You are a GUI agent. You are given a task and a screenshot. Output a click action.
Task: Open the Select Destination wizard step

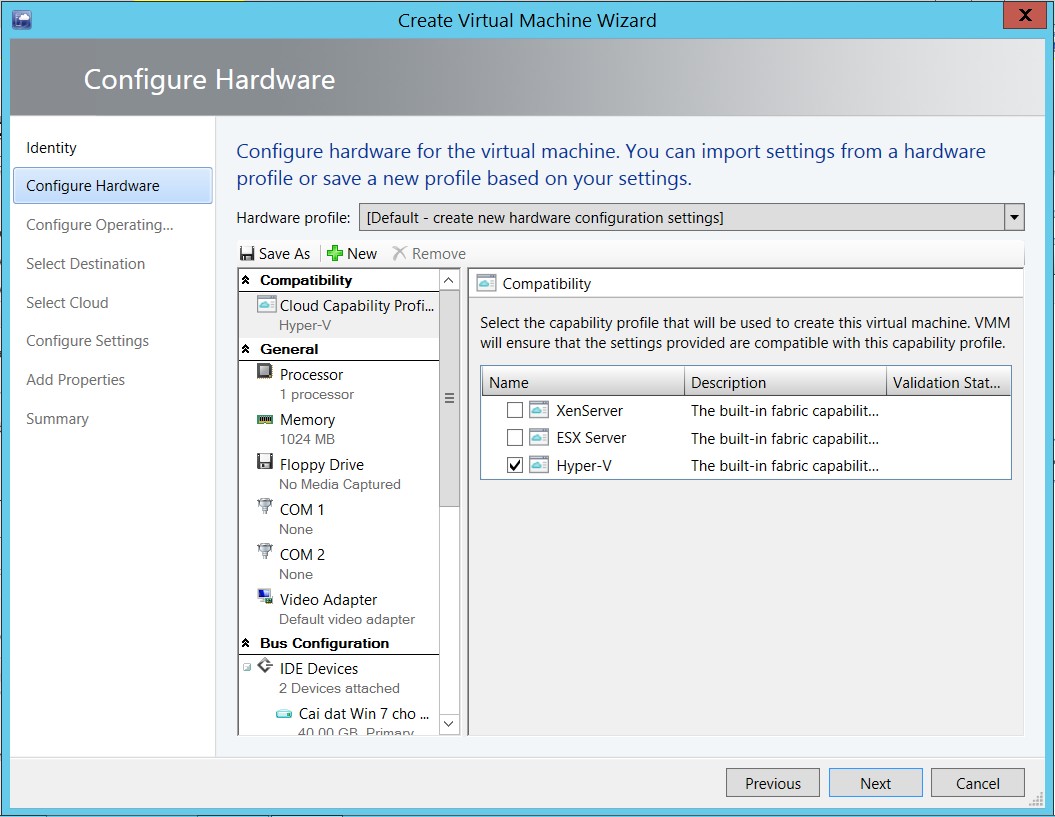pyautogui.click(x=85, y=264)
